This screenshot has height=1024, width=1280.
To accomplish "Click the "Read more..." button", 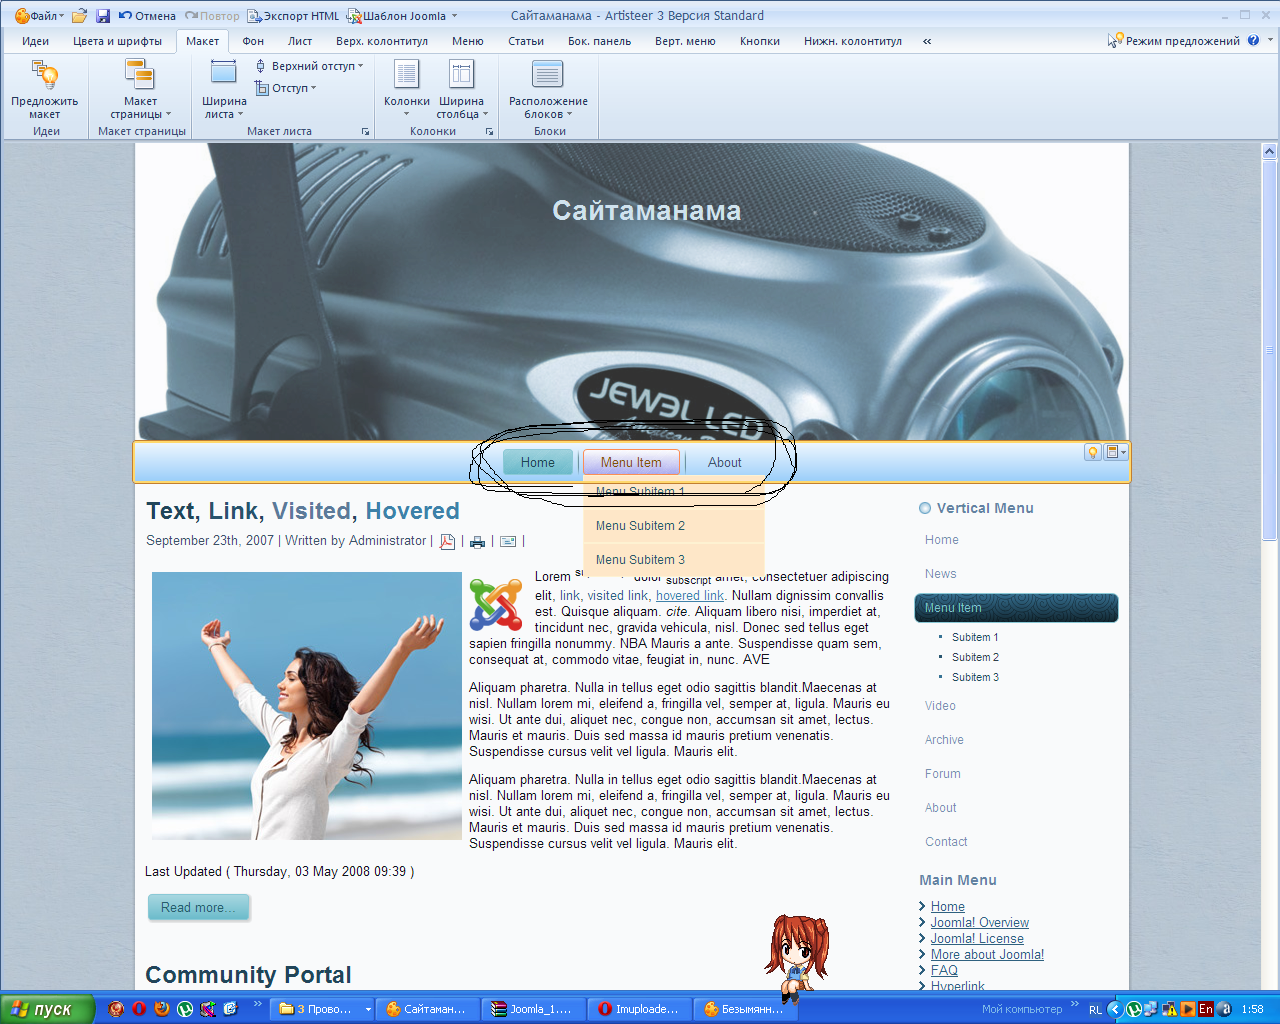I will pos(198,907).
